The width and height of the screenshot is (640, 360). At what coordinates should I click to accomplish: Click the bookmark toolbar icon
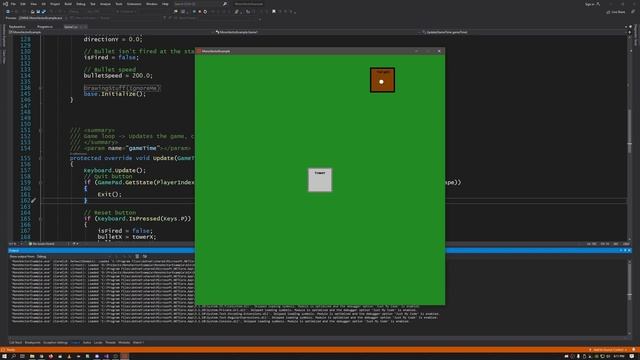click(x=274, y=12)
